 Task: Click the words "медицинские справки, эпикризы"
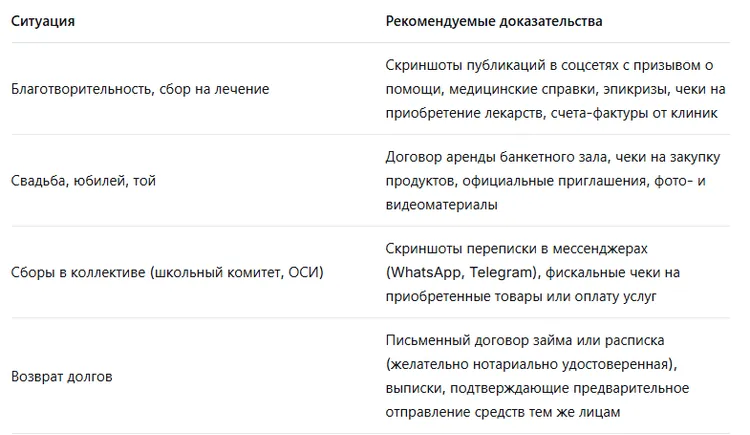546,89
